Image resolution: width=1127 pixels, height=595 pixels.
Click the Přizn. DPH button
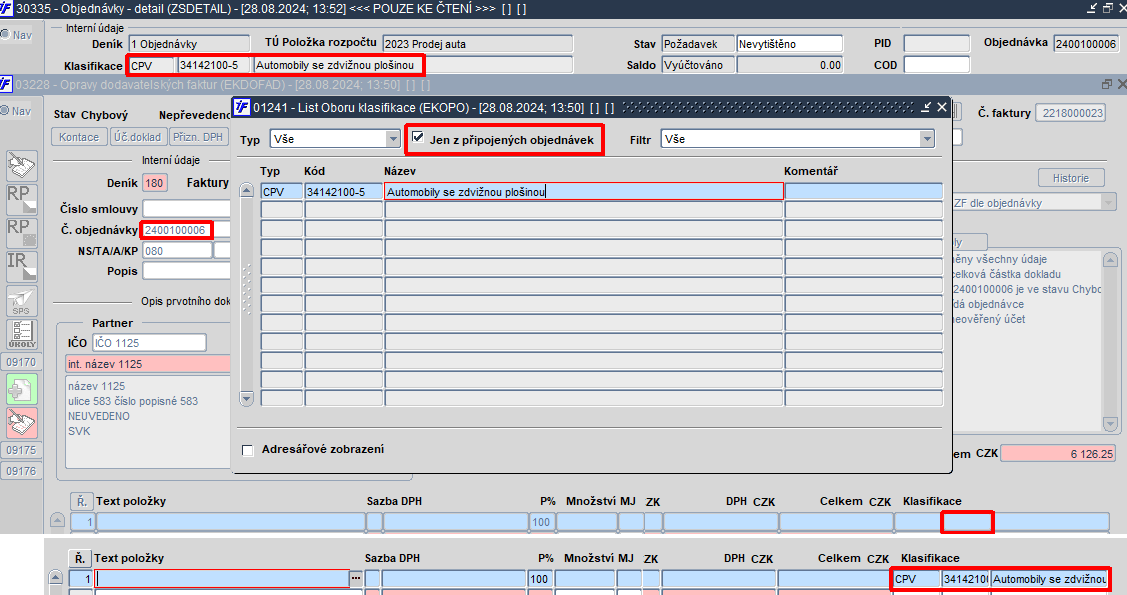[x=198, y=137]
